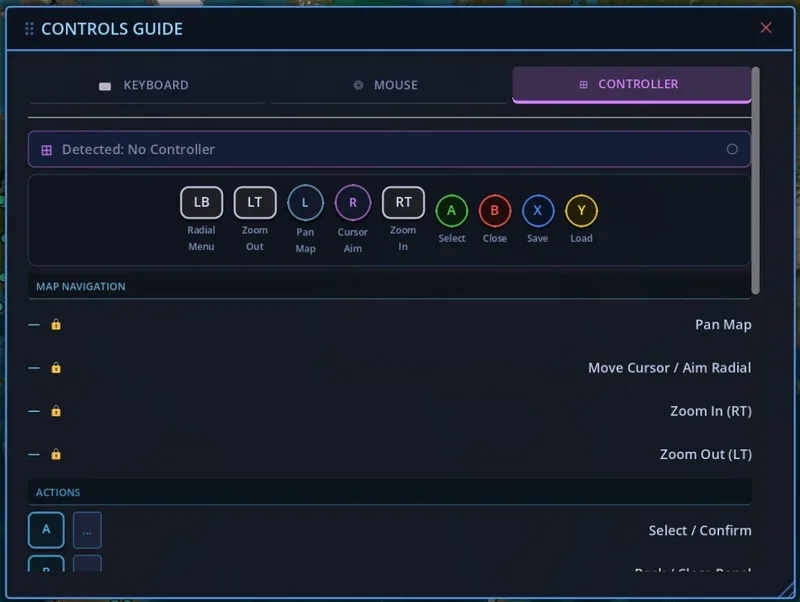Collapse the Map Navigation section
Screen dimensions: 800x602
[80, 286]
